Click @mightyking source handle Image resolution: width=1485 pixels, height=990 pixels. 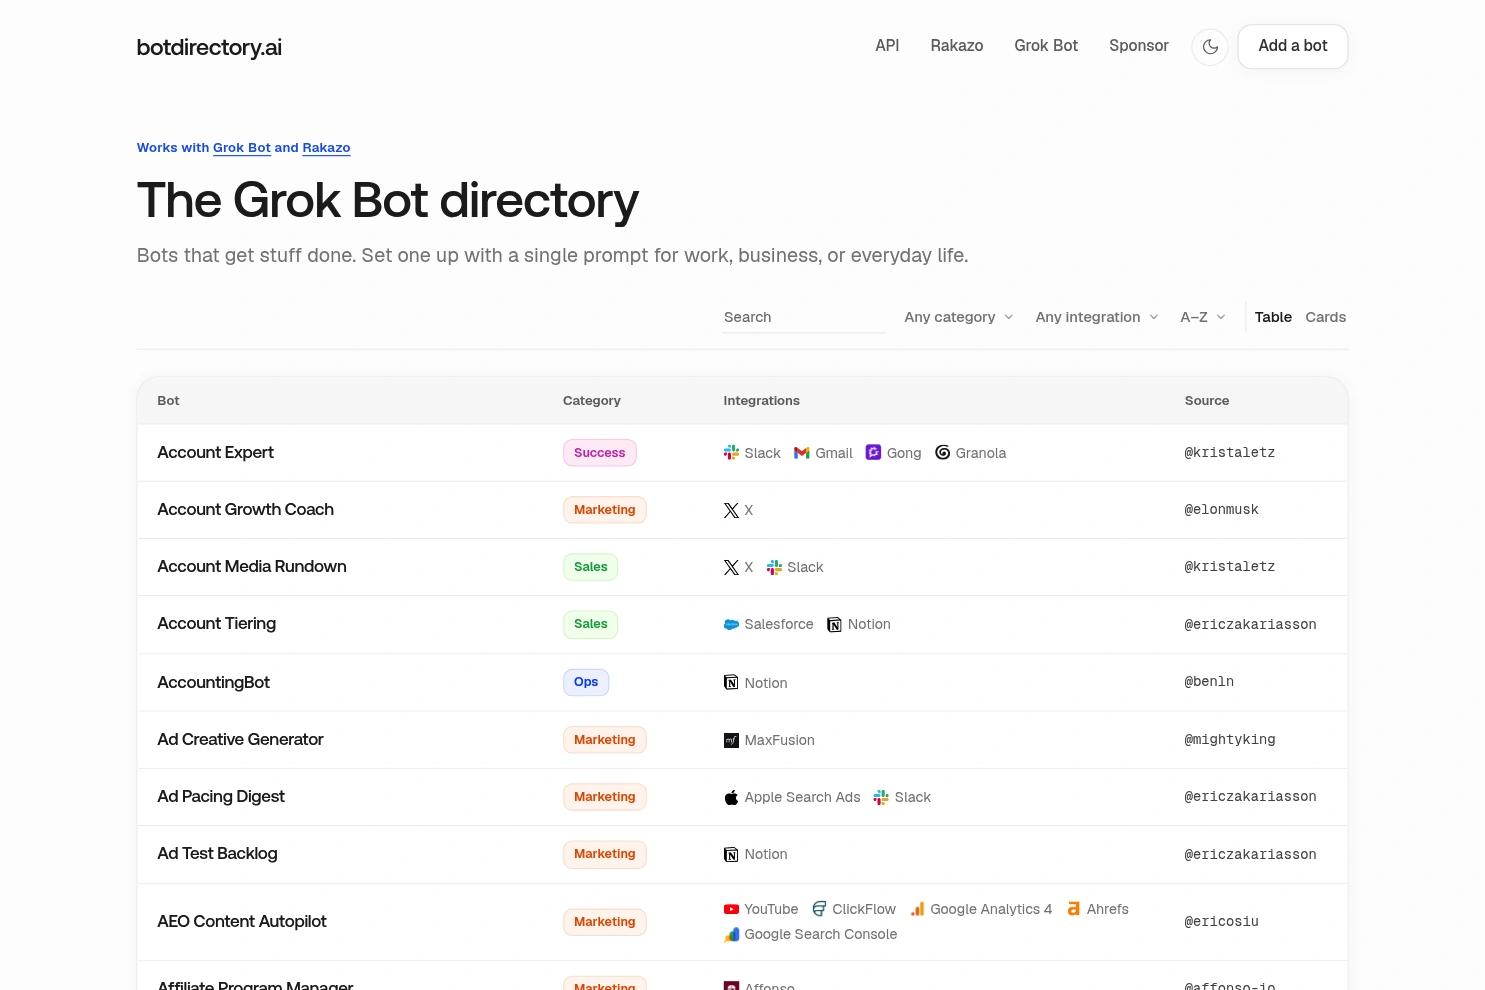coord(1230,740)
